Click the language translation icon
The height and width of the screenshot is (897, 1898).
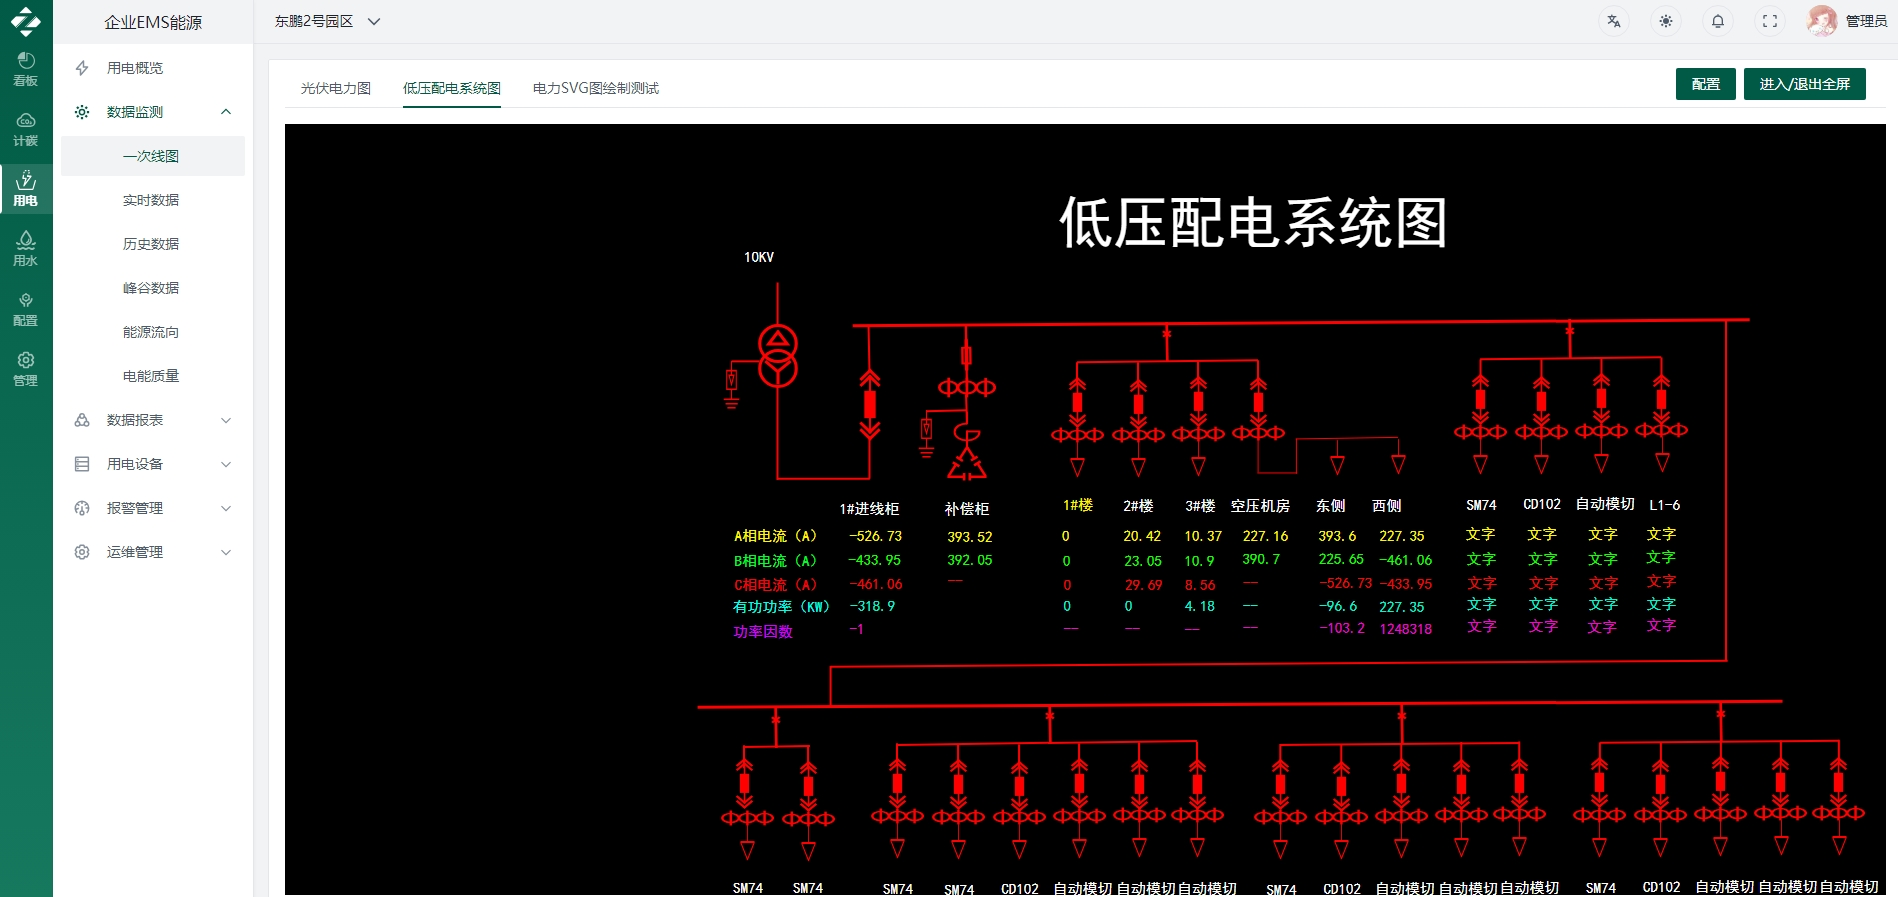[1613, 21]
